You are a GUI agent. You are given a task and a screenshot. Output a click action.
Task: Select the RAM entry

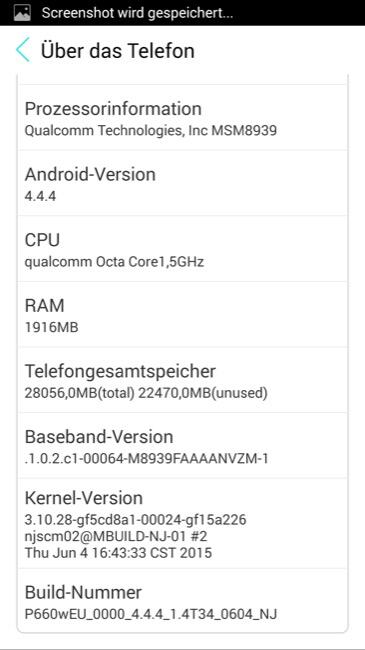click(182, 314)
